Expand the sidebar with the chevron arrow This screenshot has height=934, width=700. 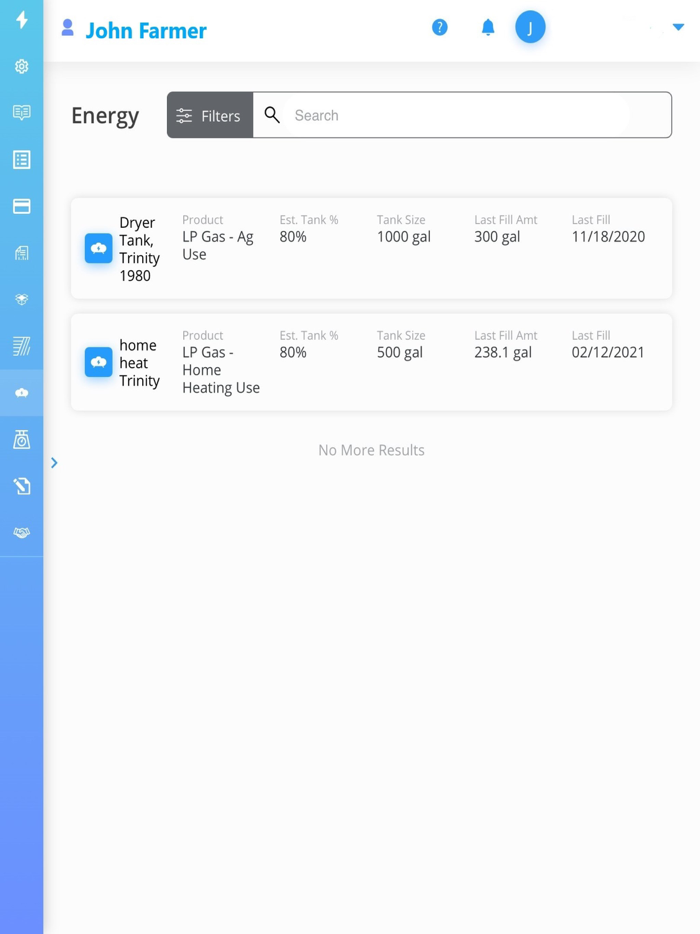pyautogui.click(x=54, y=463)
